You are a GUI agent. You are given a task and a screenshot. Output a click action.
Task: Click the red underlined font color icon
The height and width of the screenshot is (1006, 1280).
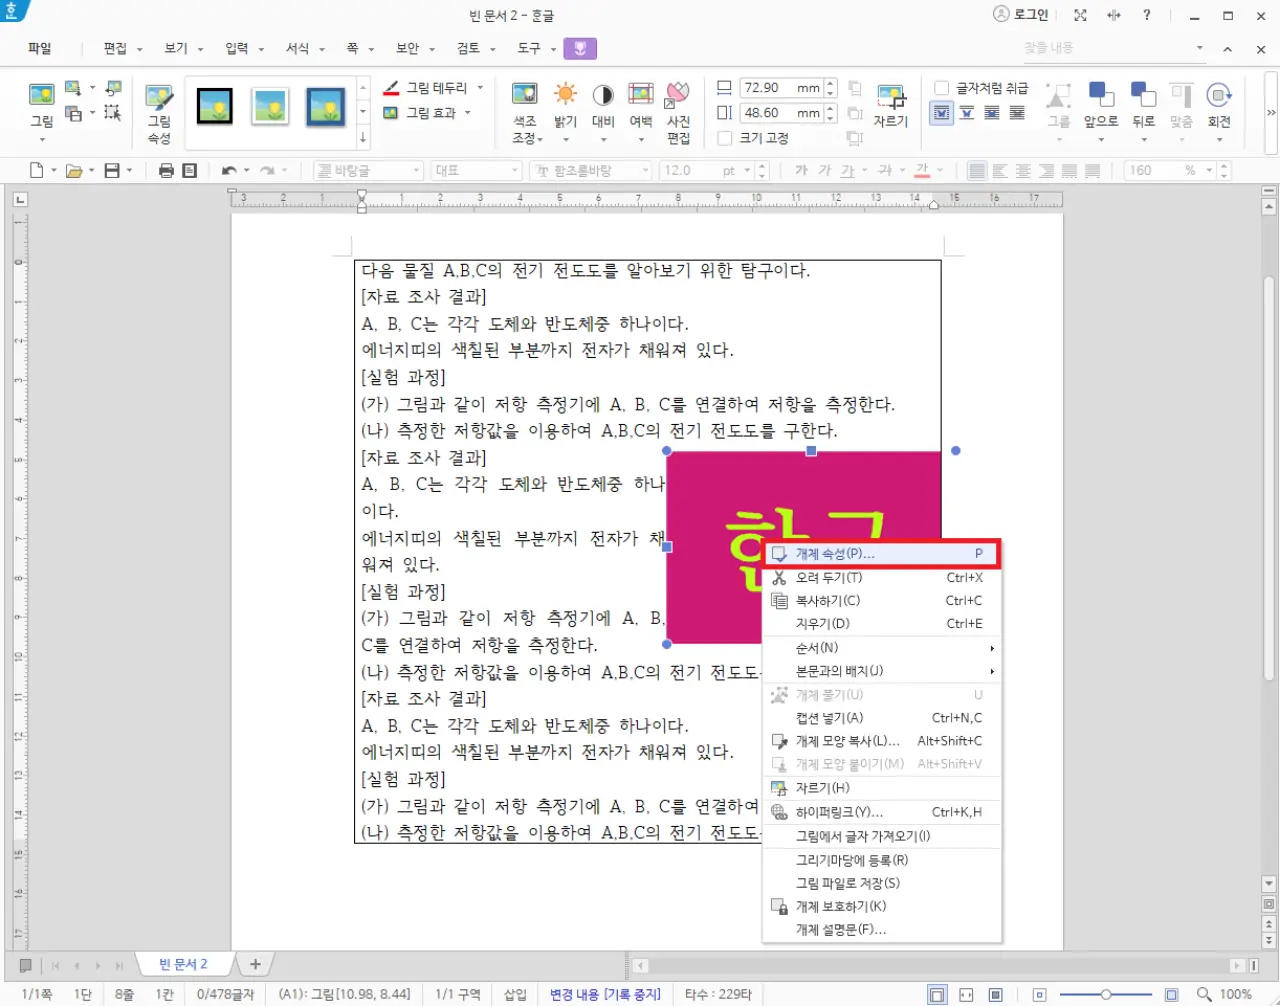(x=922, y=171)
